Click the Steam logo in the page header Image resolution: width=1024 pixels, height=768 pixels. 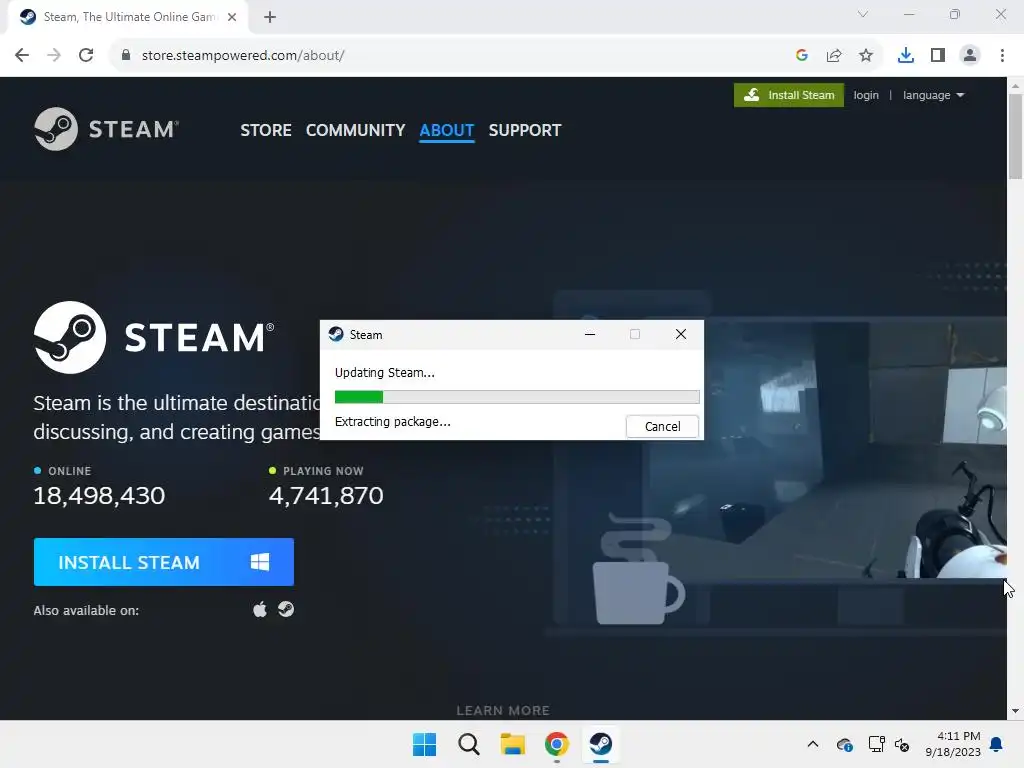[106, 129]
